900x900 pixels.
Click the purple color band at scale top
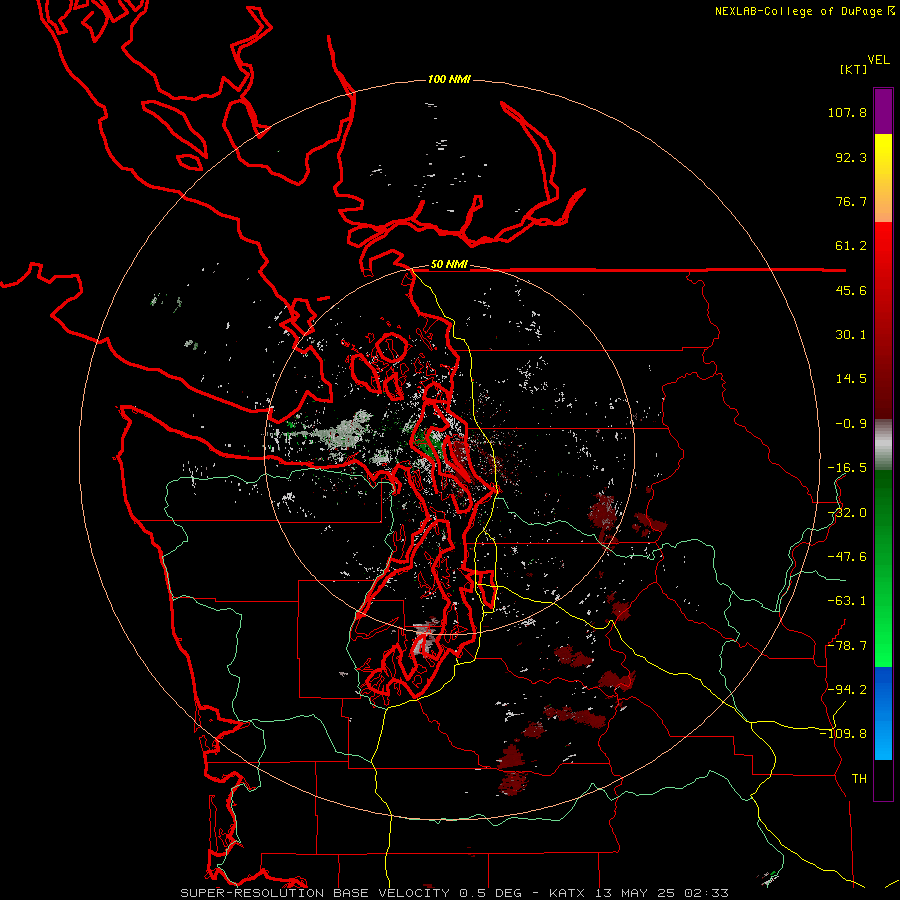pyautogui.click(x=883, y=111)
